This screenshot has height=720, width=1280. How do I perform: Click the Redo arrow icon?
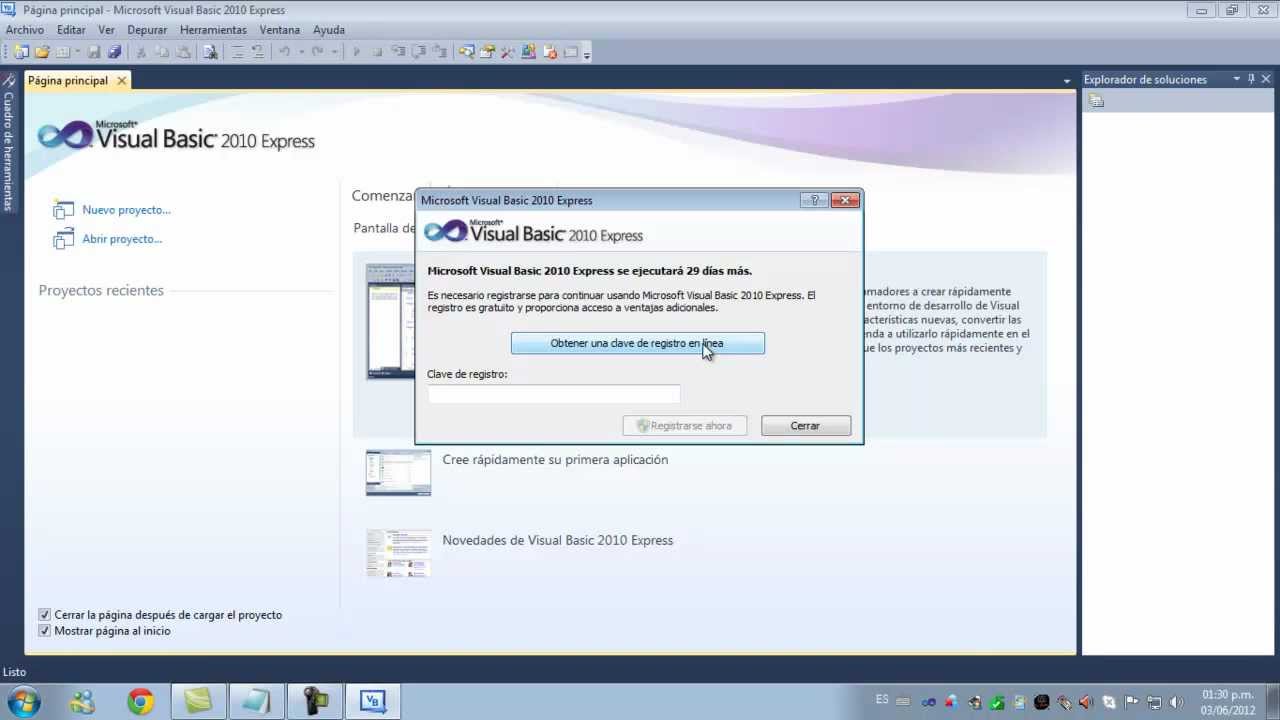pos(317,51)
